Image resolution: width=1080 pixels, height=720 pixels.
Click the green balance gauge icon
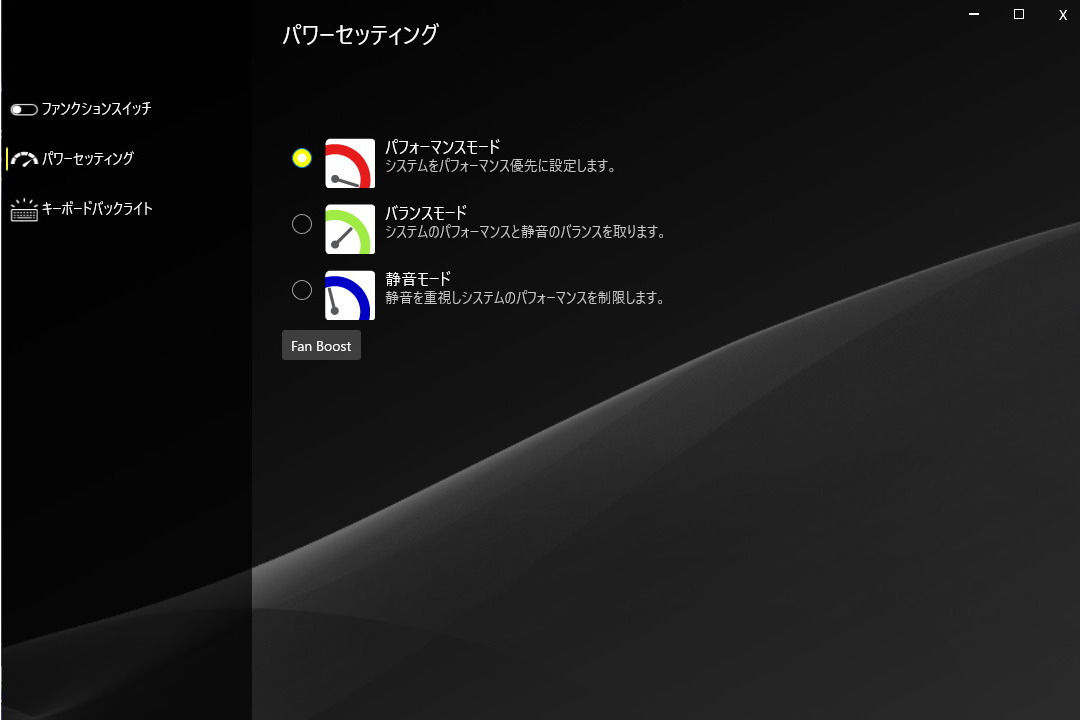click(350, 229)
